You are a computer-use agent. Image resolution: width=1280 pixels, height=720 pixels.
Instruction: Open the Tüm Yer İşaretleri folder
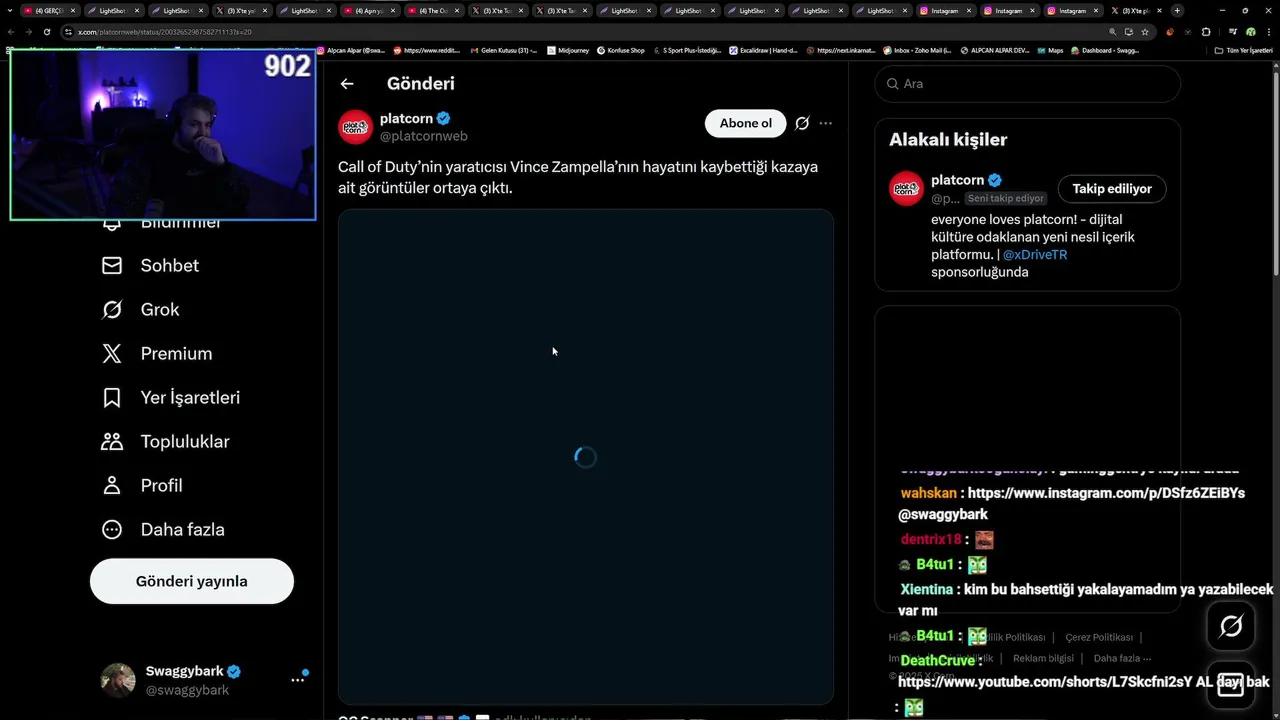pyautogui.click(x=1244, y=50)
